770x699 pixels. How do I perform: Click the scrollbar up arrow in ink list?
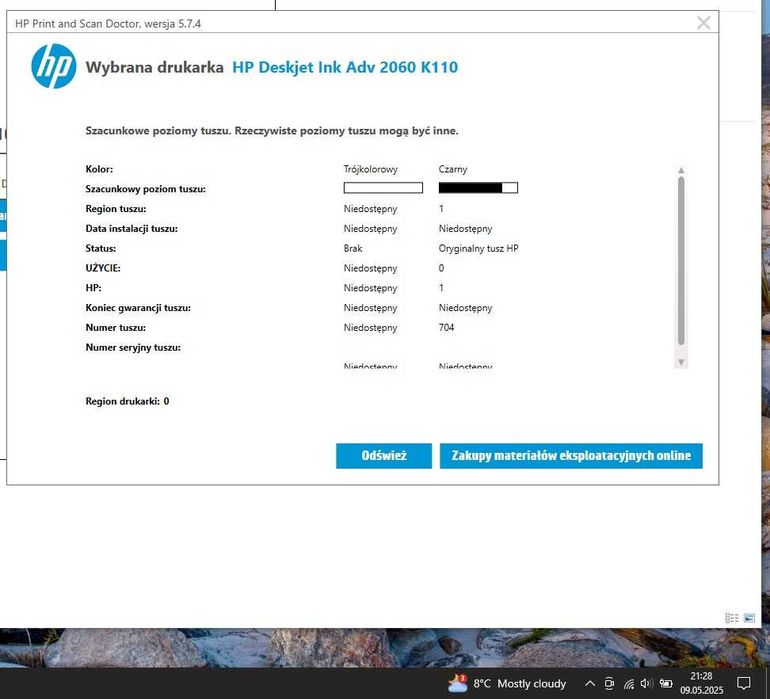681,170
